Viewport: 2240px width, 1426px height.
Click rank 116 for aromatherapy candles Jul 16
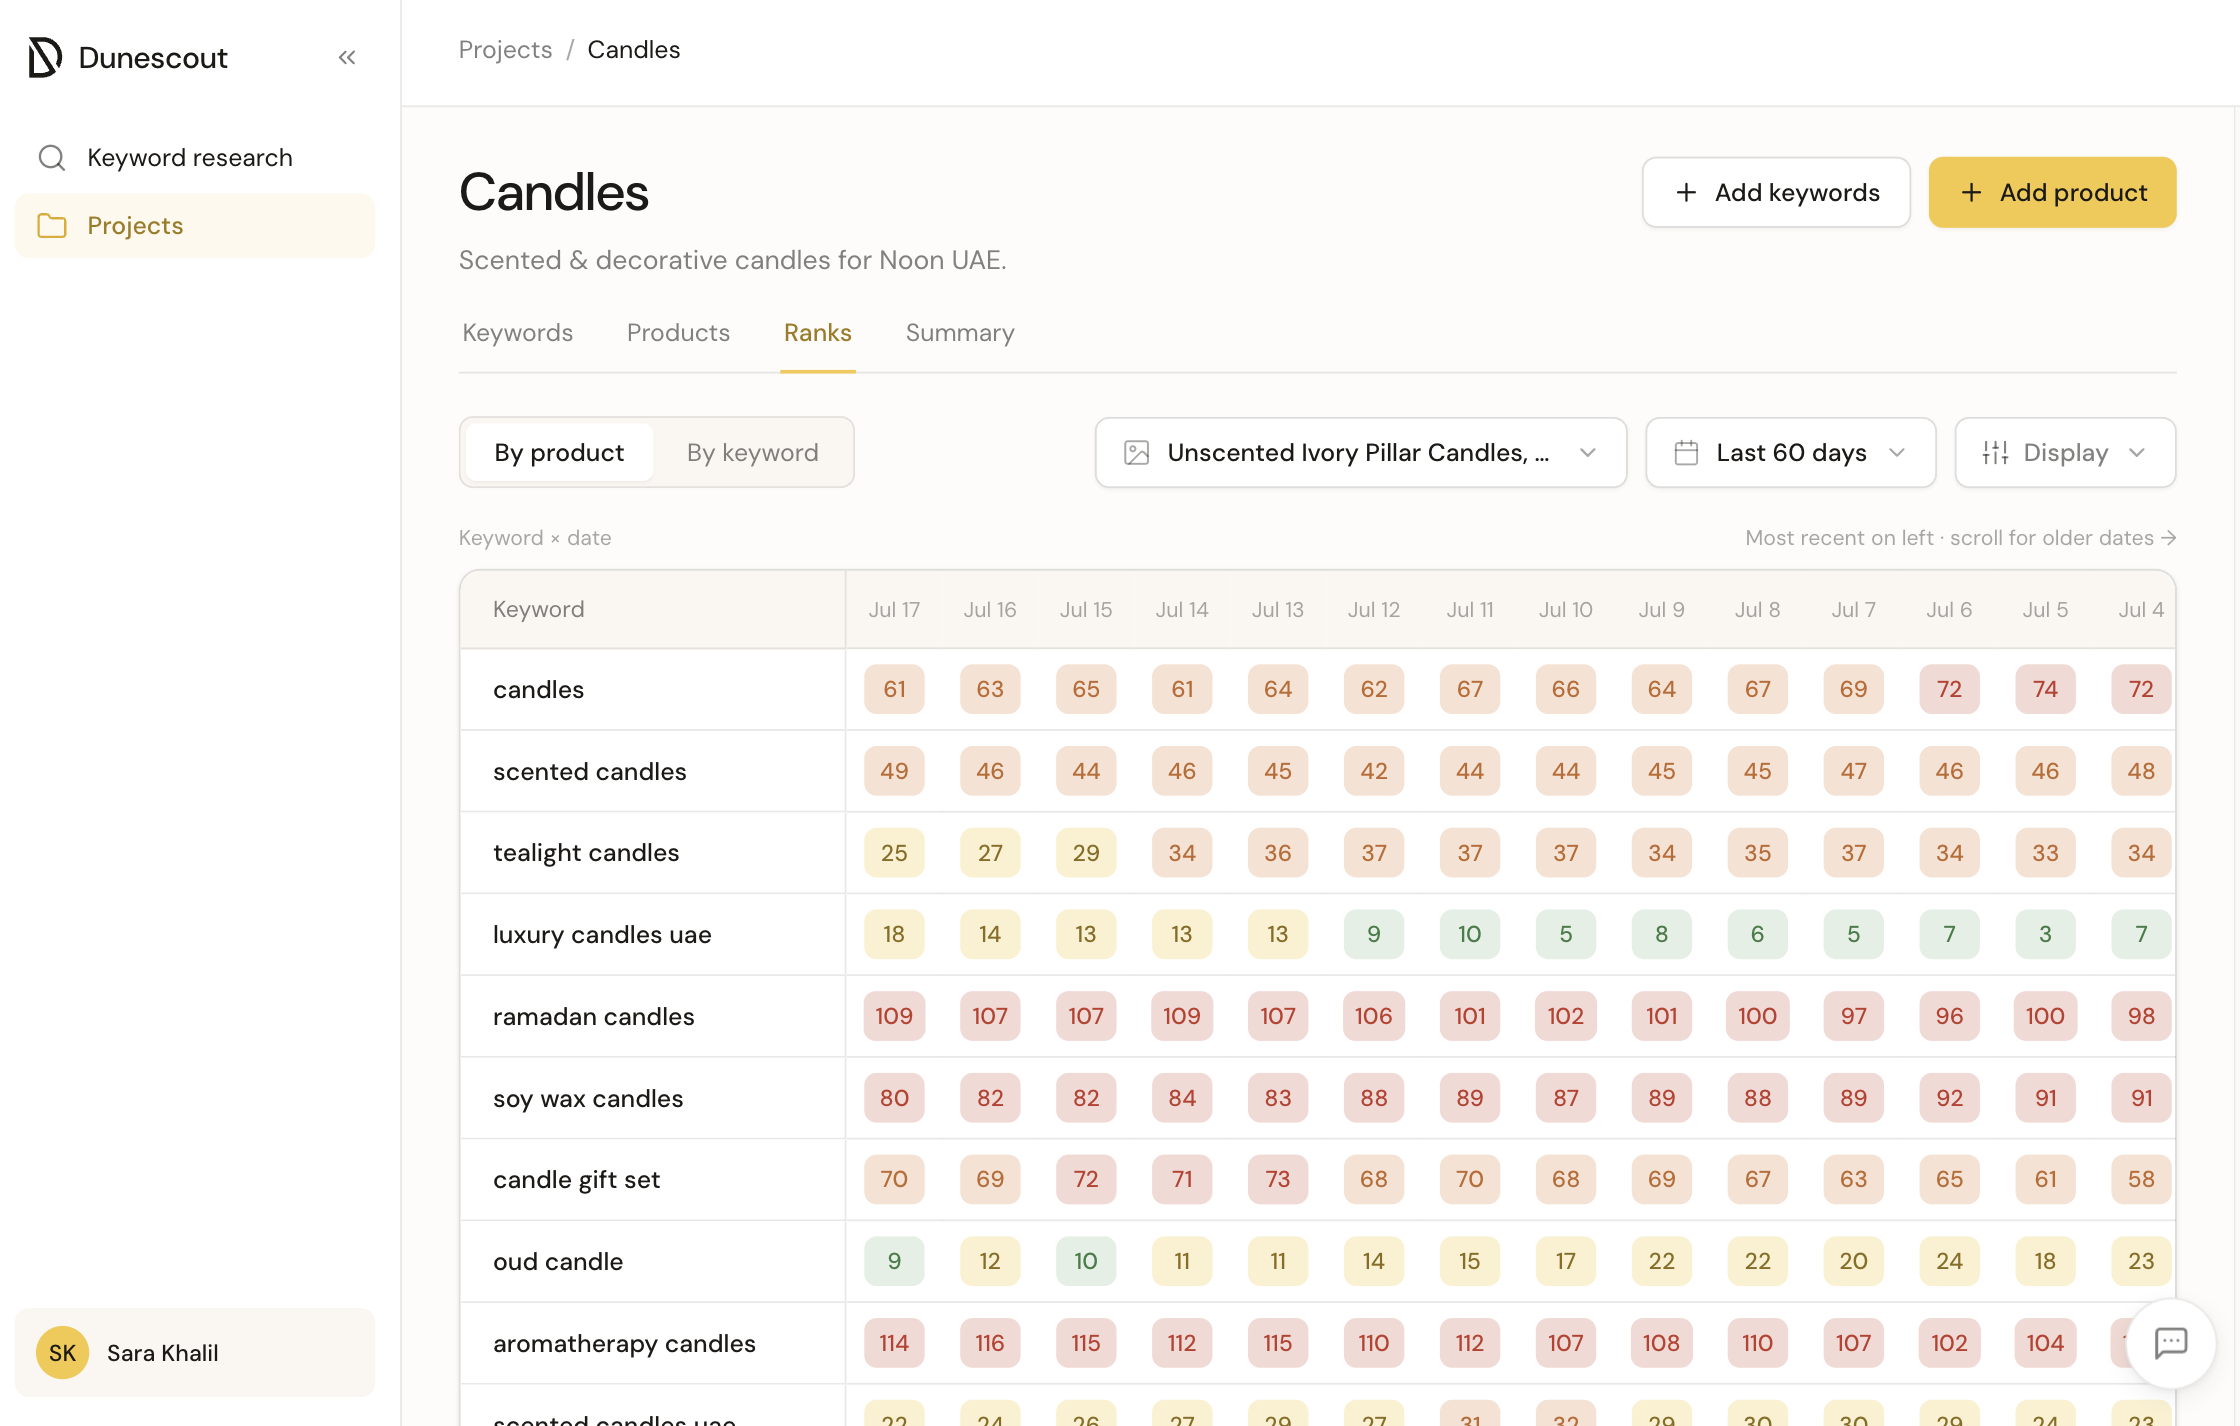(x=990, y=1344)
